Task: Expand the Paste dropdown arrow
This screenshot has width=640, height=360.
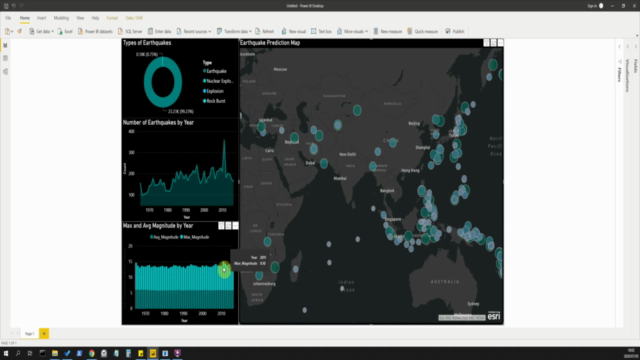Action: pyautogui.click(x=12, y=31)
